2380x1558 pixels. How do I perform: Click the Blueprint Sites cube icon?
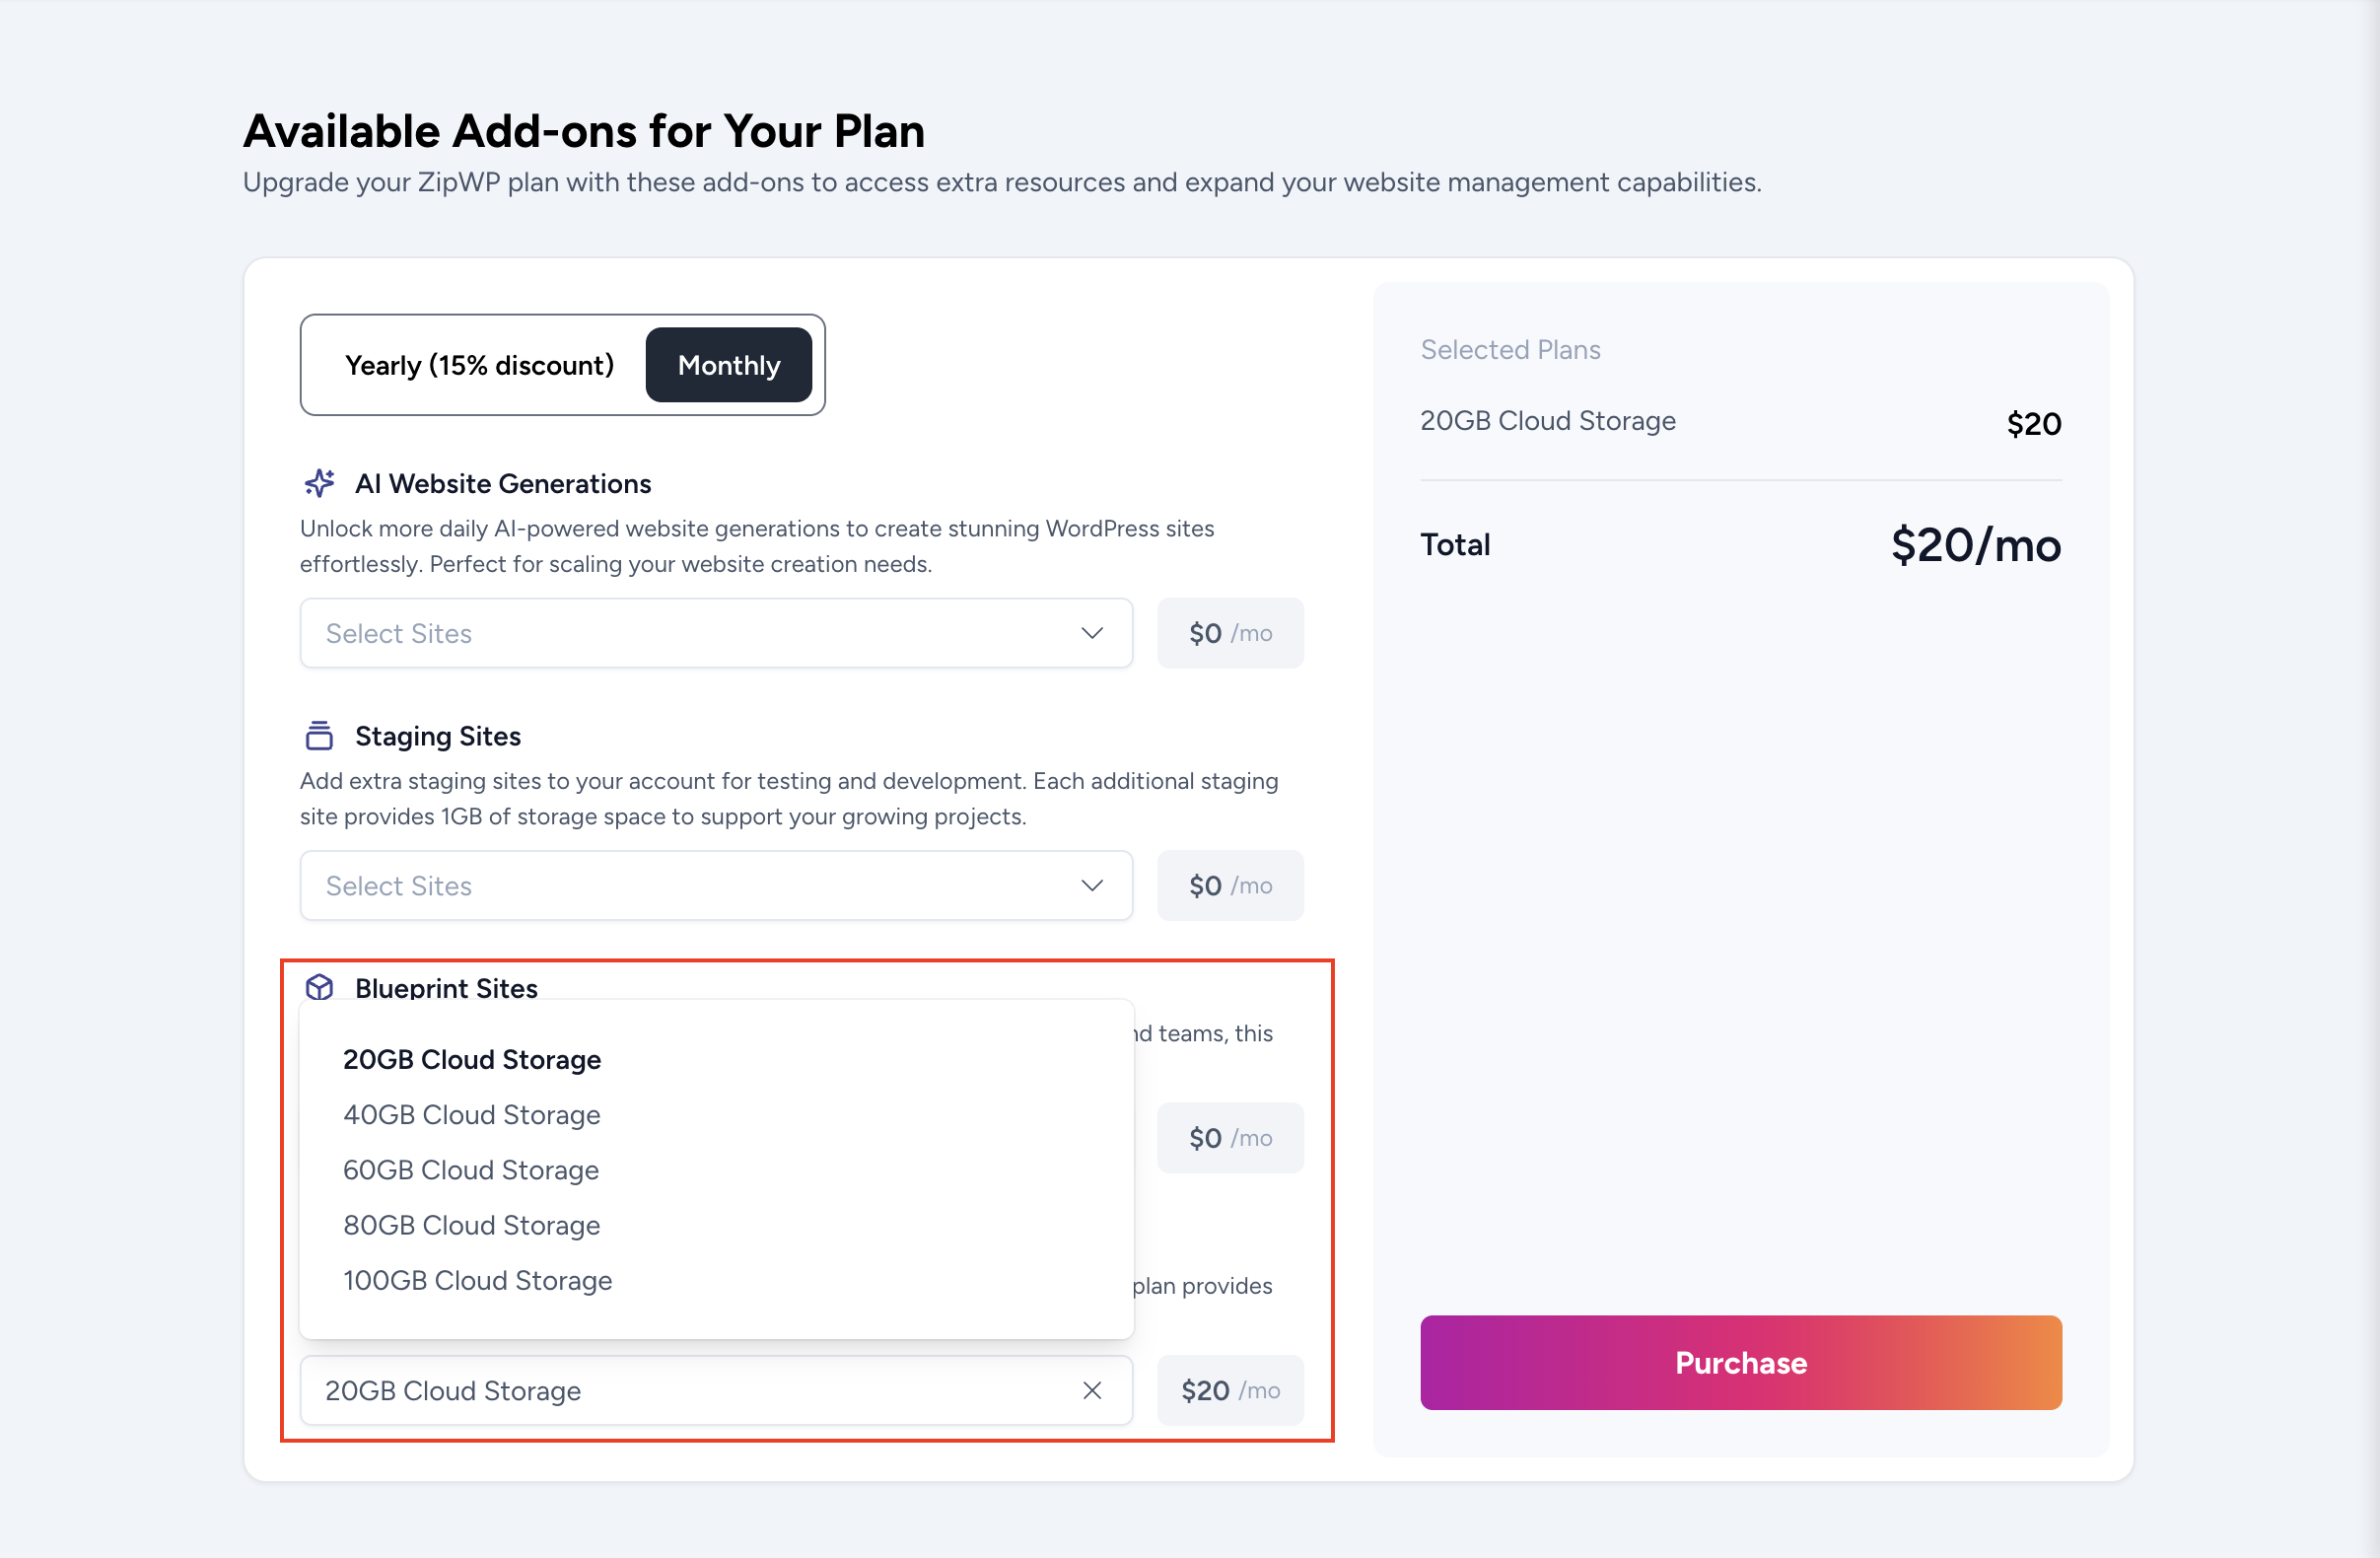pos(319,988)
